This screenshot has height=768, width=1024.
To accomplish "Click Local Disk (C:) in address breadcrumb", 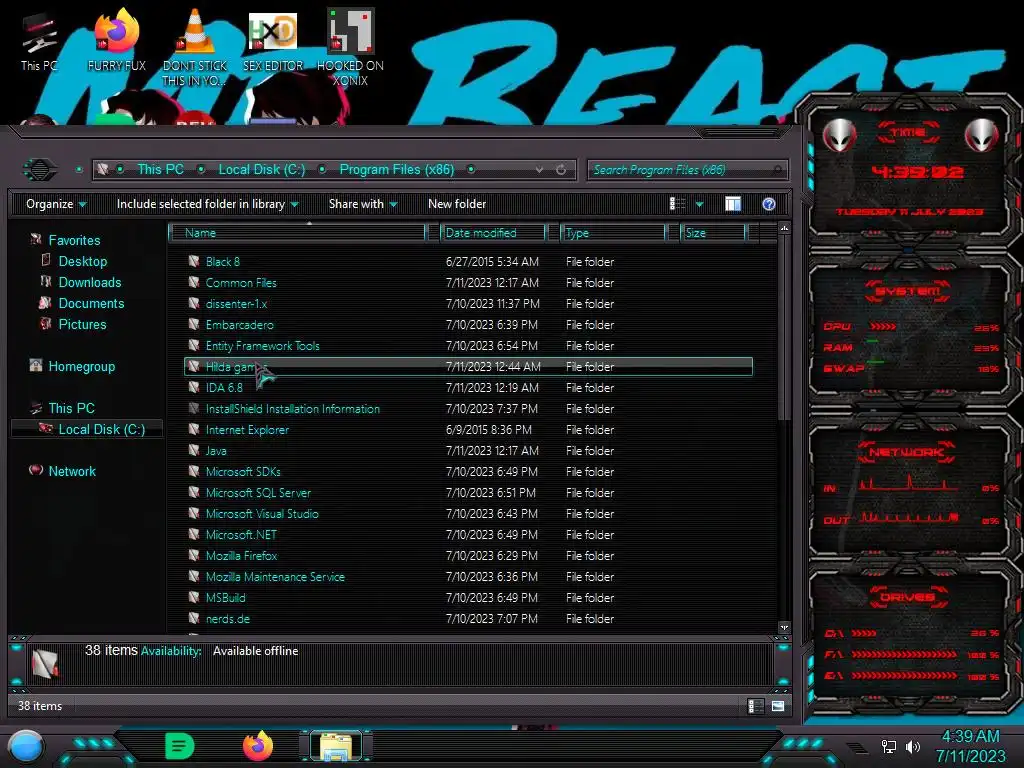I will pos(262,170).
